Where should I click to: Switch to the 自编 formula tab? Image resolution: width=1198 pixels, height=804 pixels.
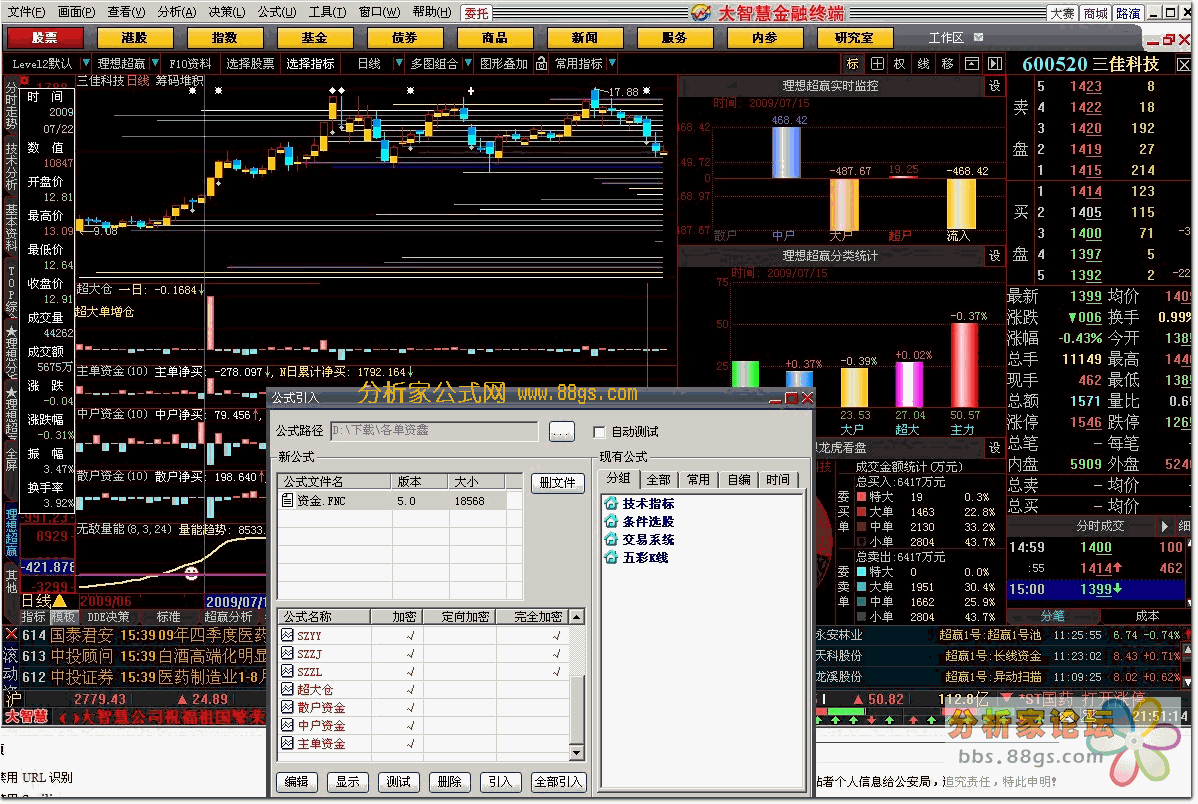point(739,480)
